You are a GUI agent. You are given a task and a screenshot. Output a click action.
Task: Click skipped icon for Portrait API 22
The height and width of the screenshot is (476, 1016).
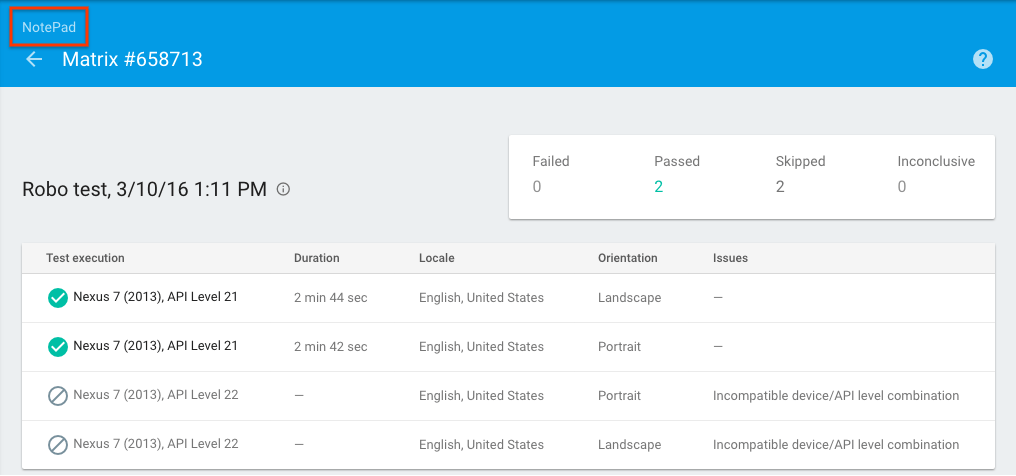(x=58, y=395)
